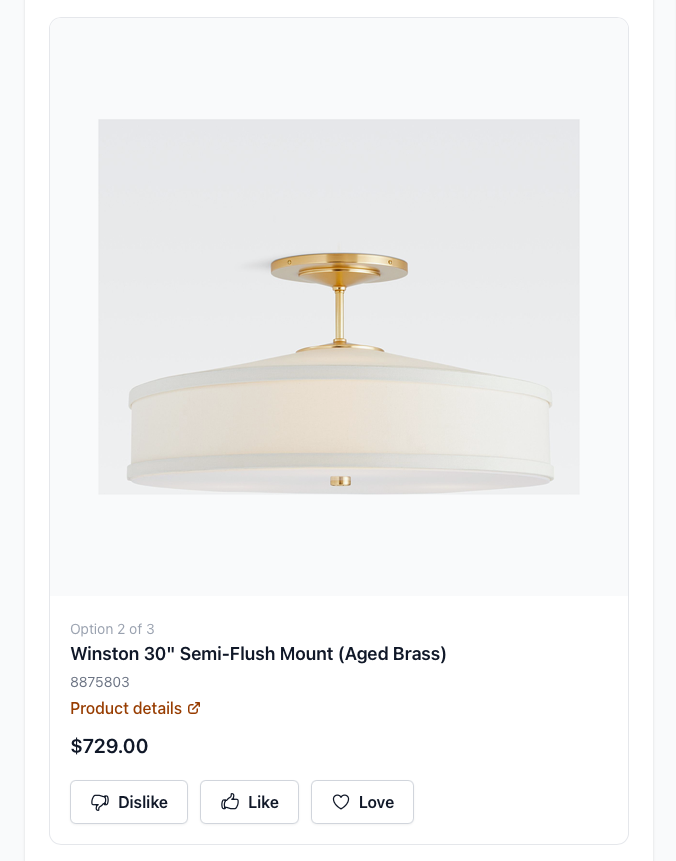676x861 pixels.
Task: Click the brass ceiling canopy in photo
Action: click(339, 269)
